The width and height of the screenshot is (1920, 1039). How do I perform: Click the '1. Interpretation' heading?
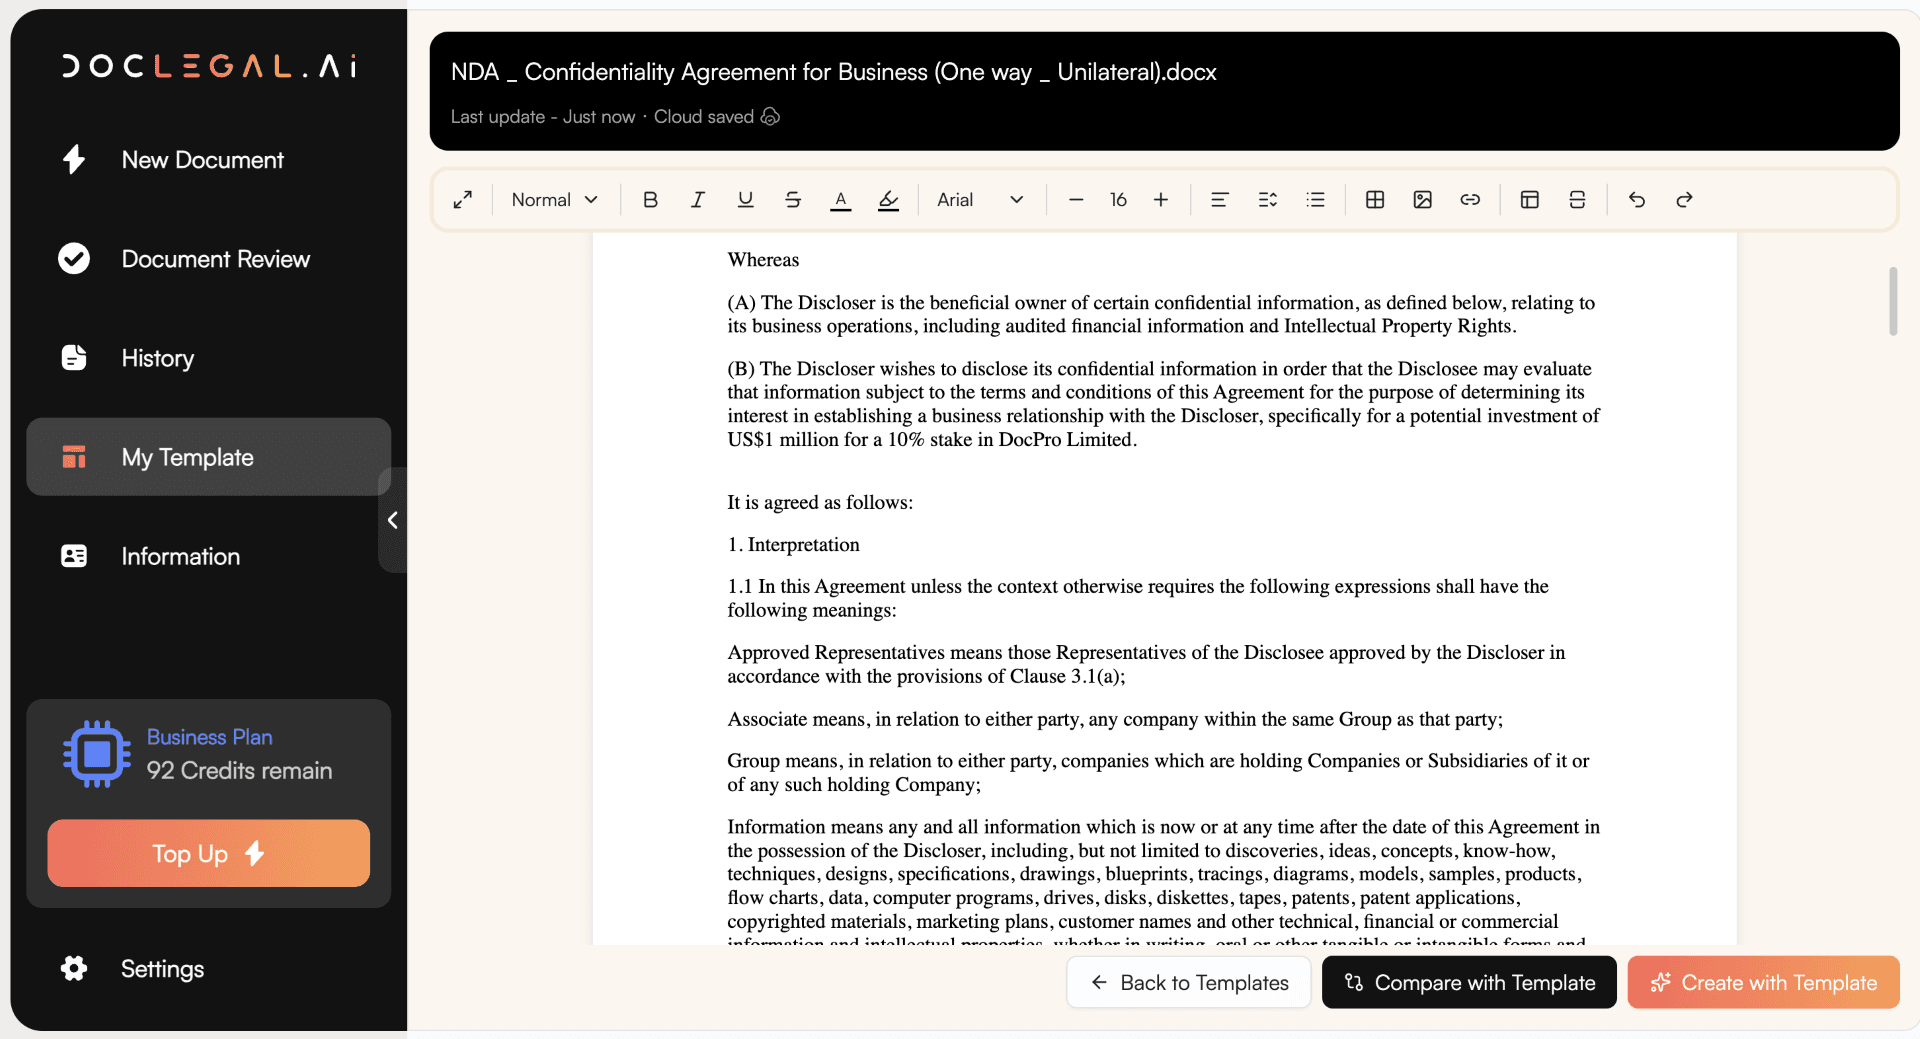point(793,545)
